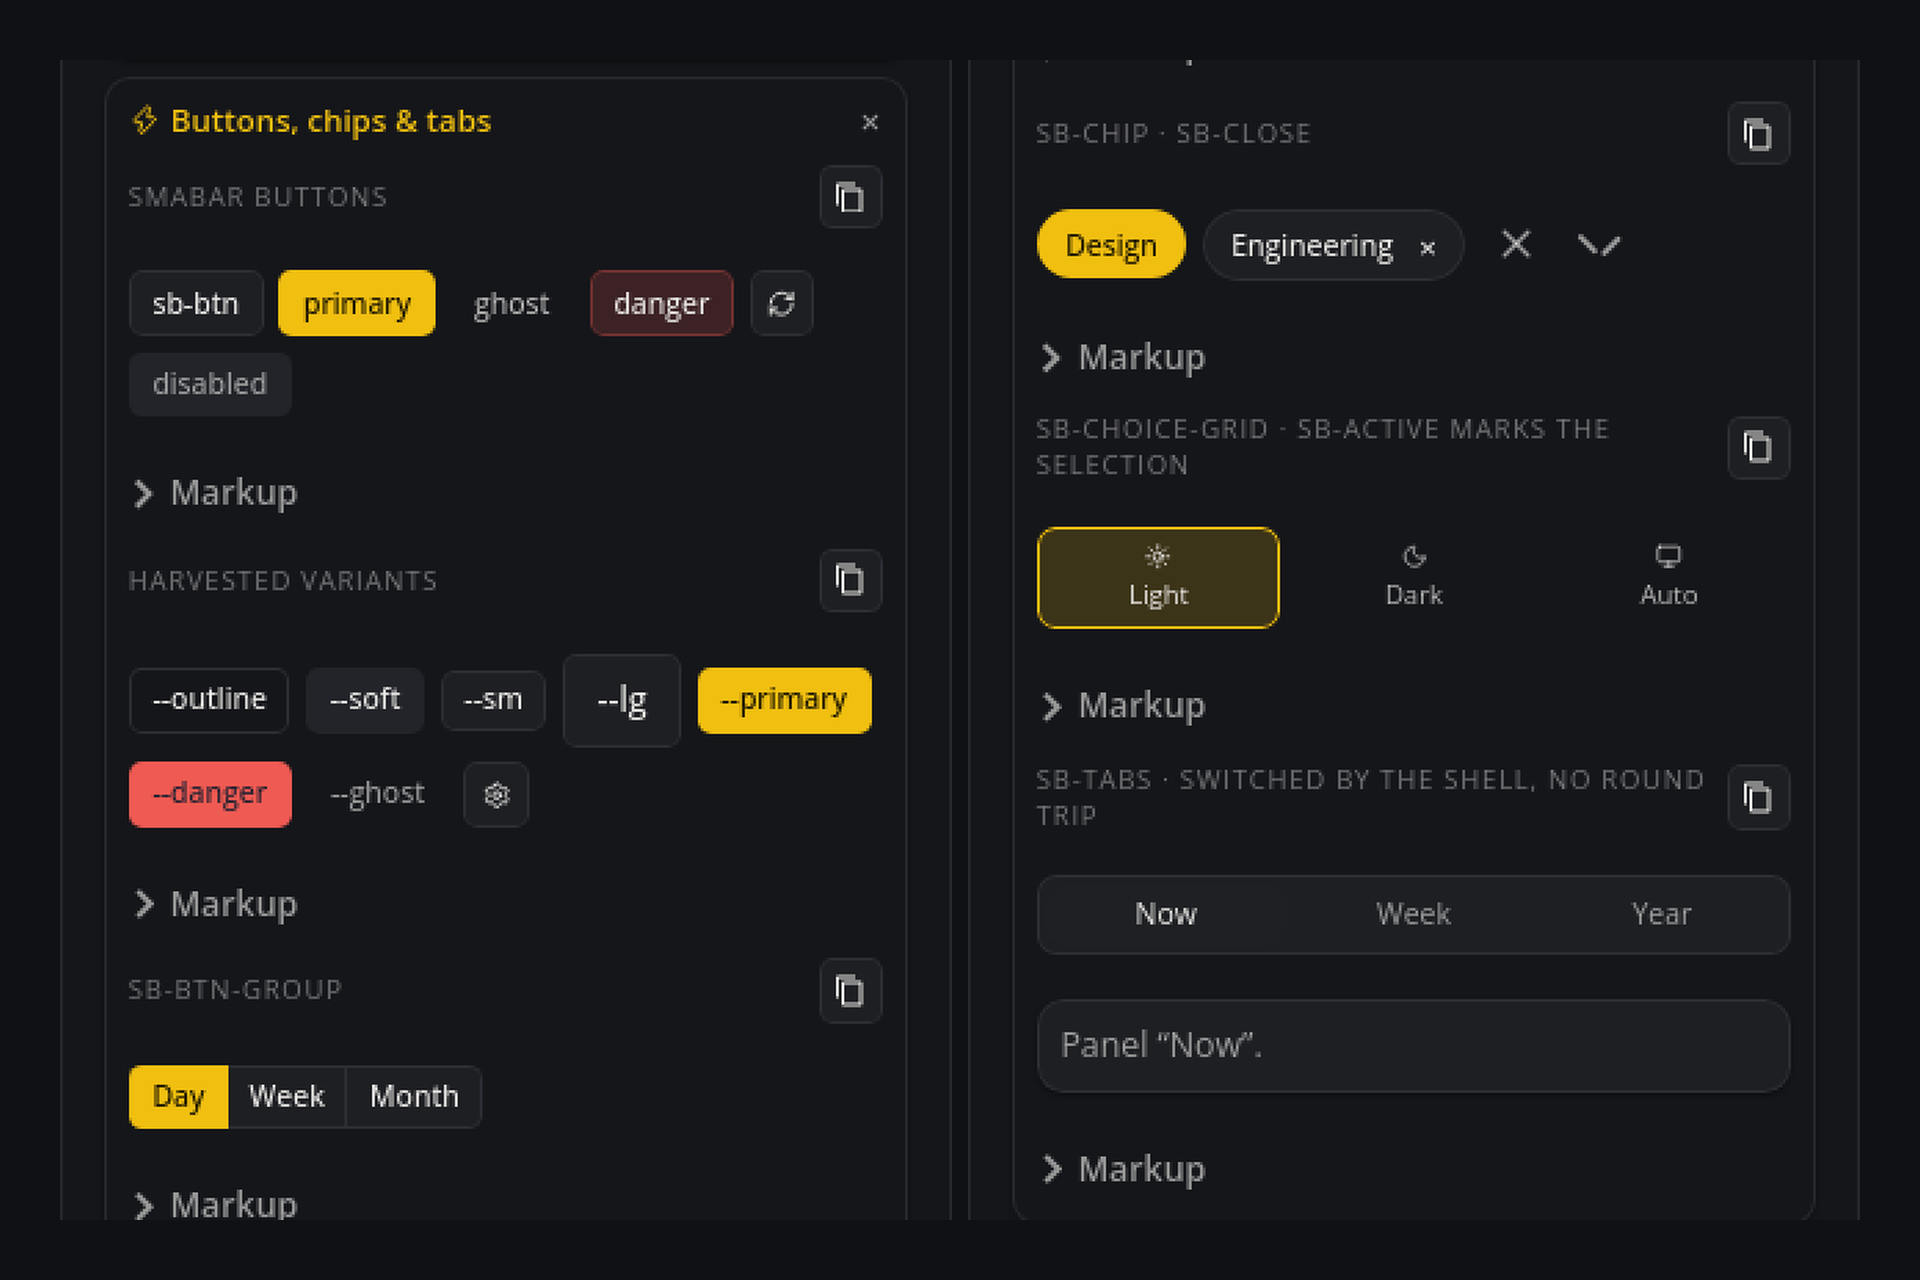
Task: Toggle the Day segment in button group
Action: 179,1097
